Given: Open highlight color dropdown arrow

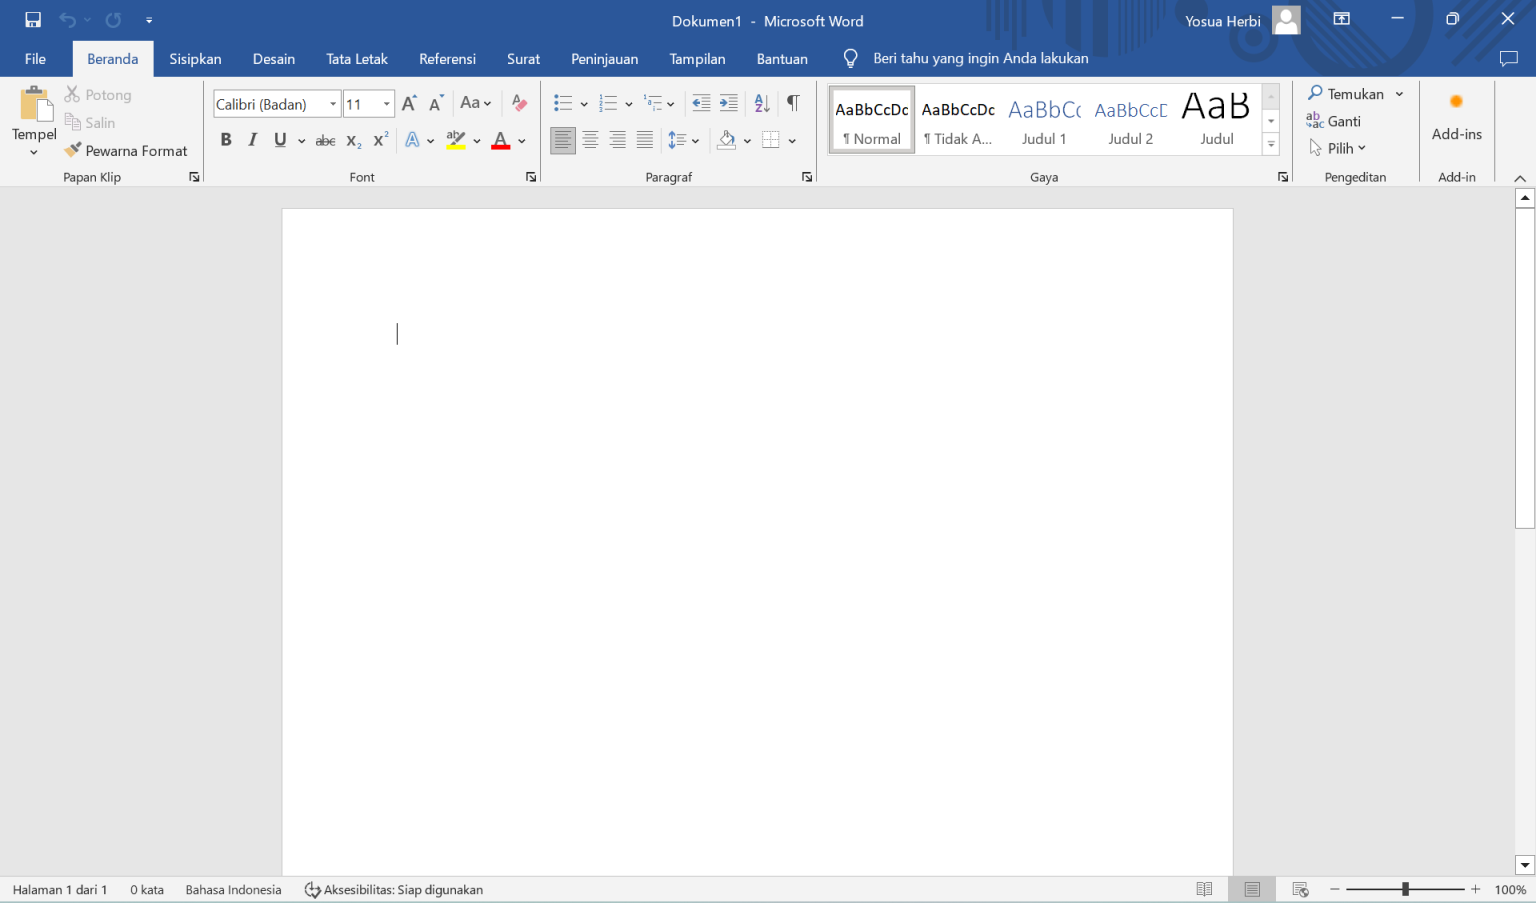Looking at the screenshot, I should point(477,141).
